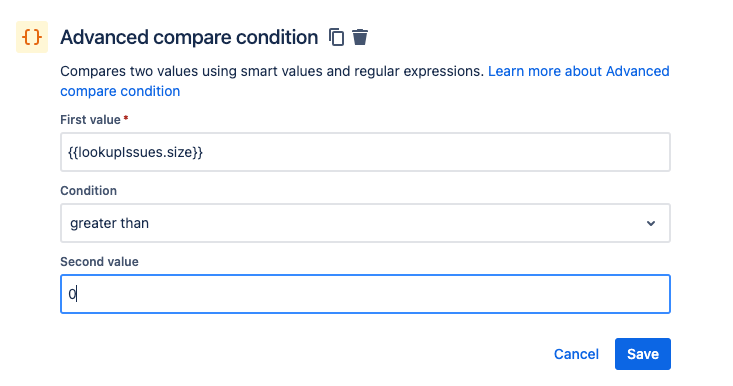This screenshot has width=733, height=386.
Task: Click the 'greater than' selected option text
Action: [109, 223]
